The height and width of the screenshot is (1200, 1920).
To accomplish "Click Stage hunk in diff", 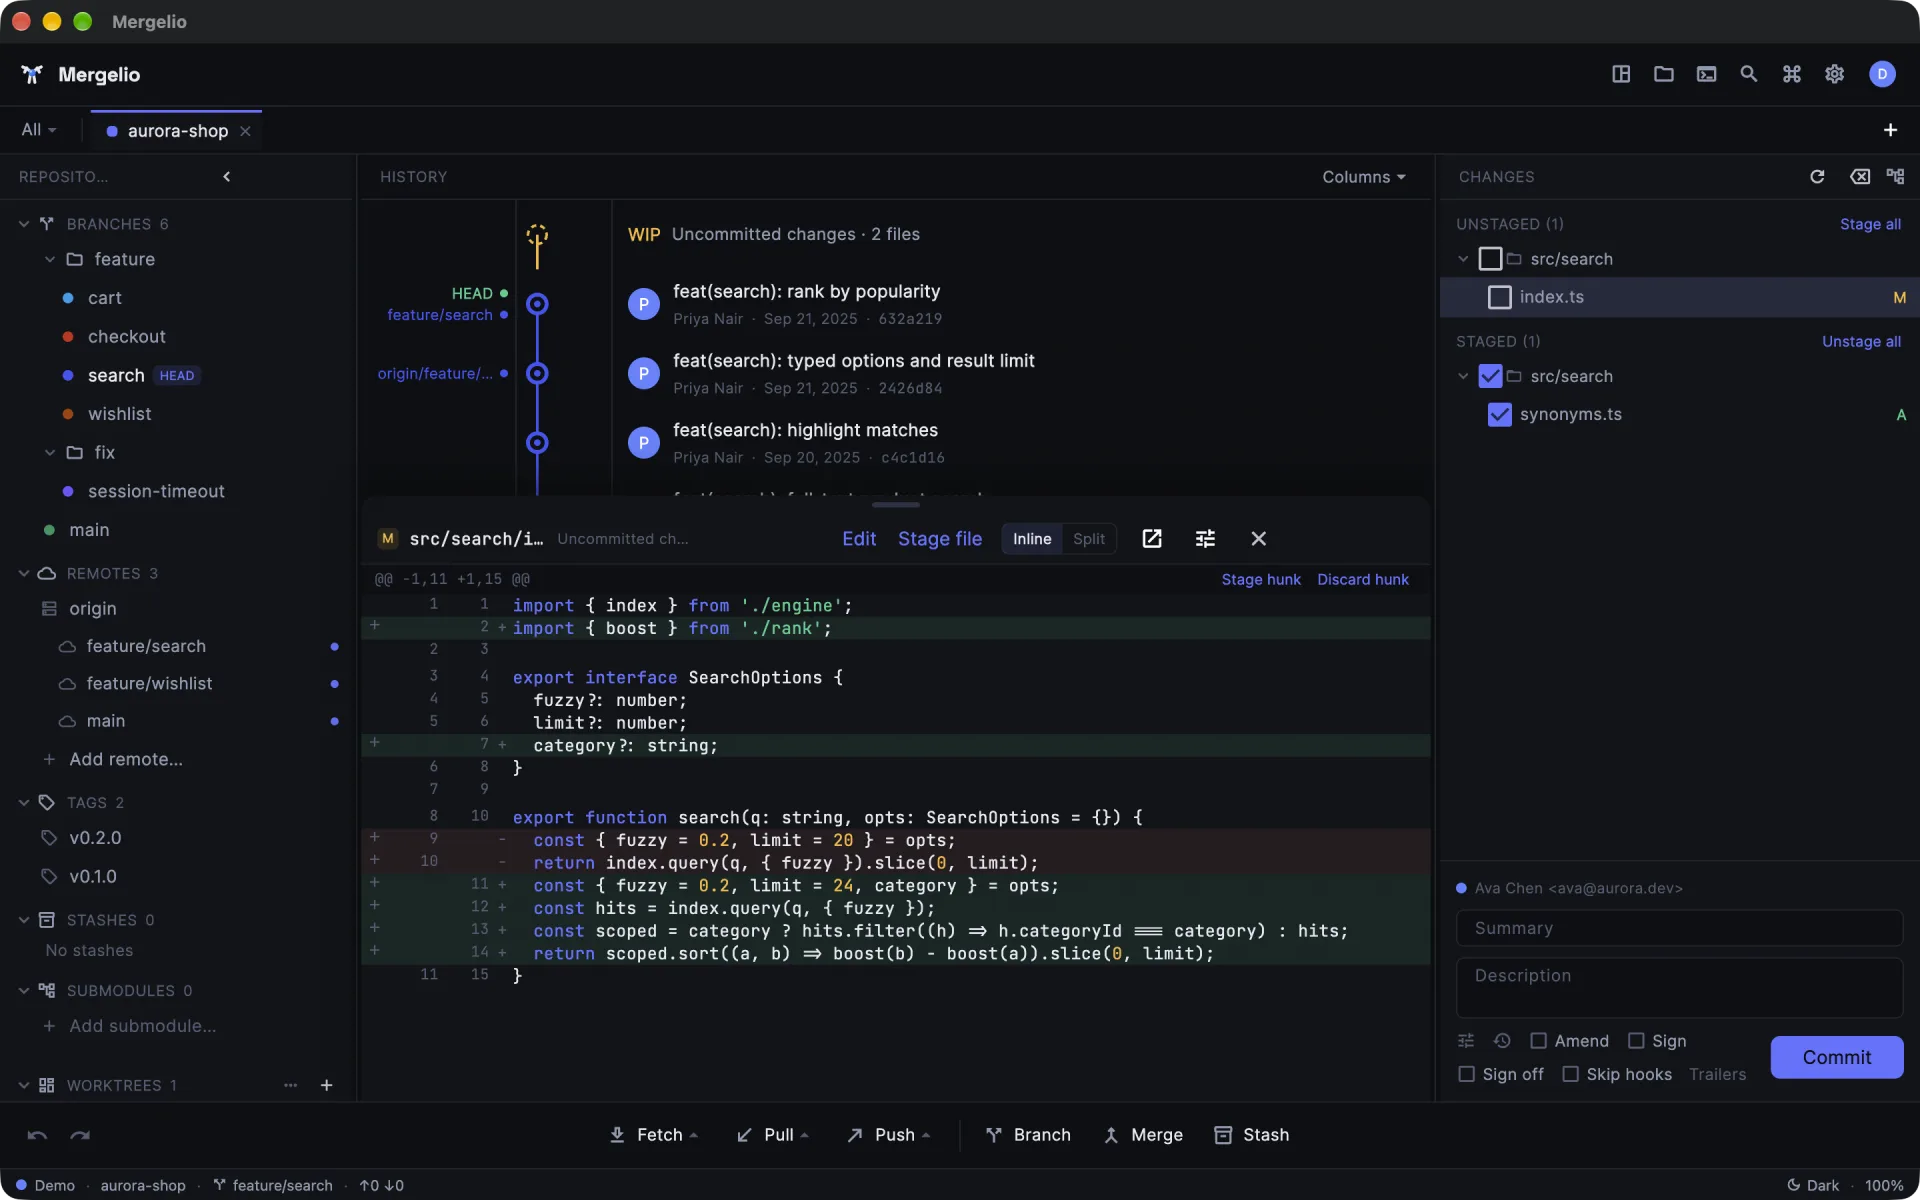I will (x=1261, y=580).
